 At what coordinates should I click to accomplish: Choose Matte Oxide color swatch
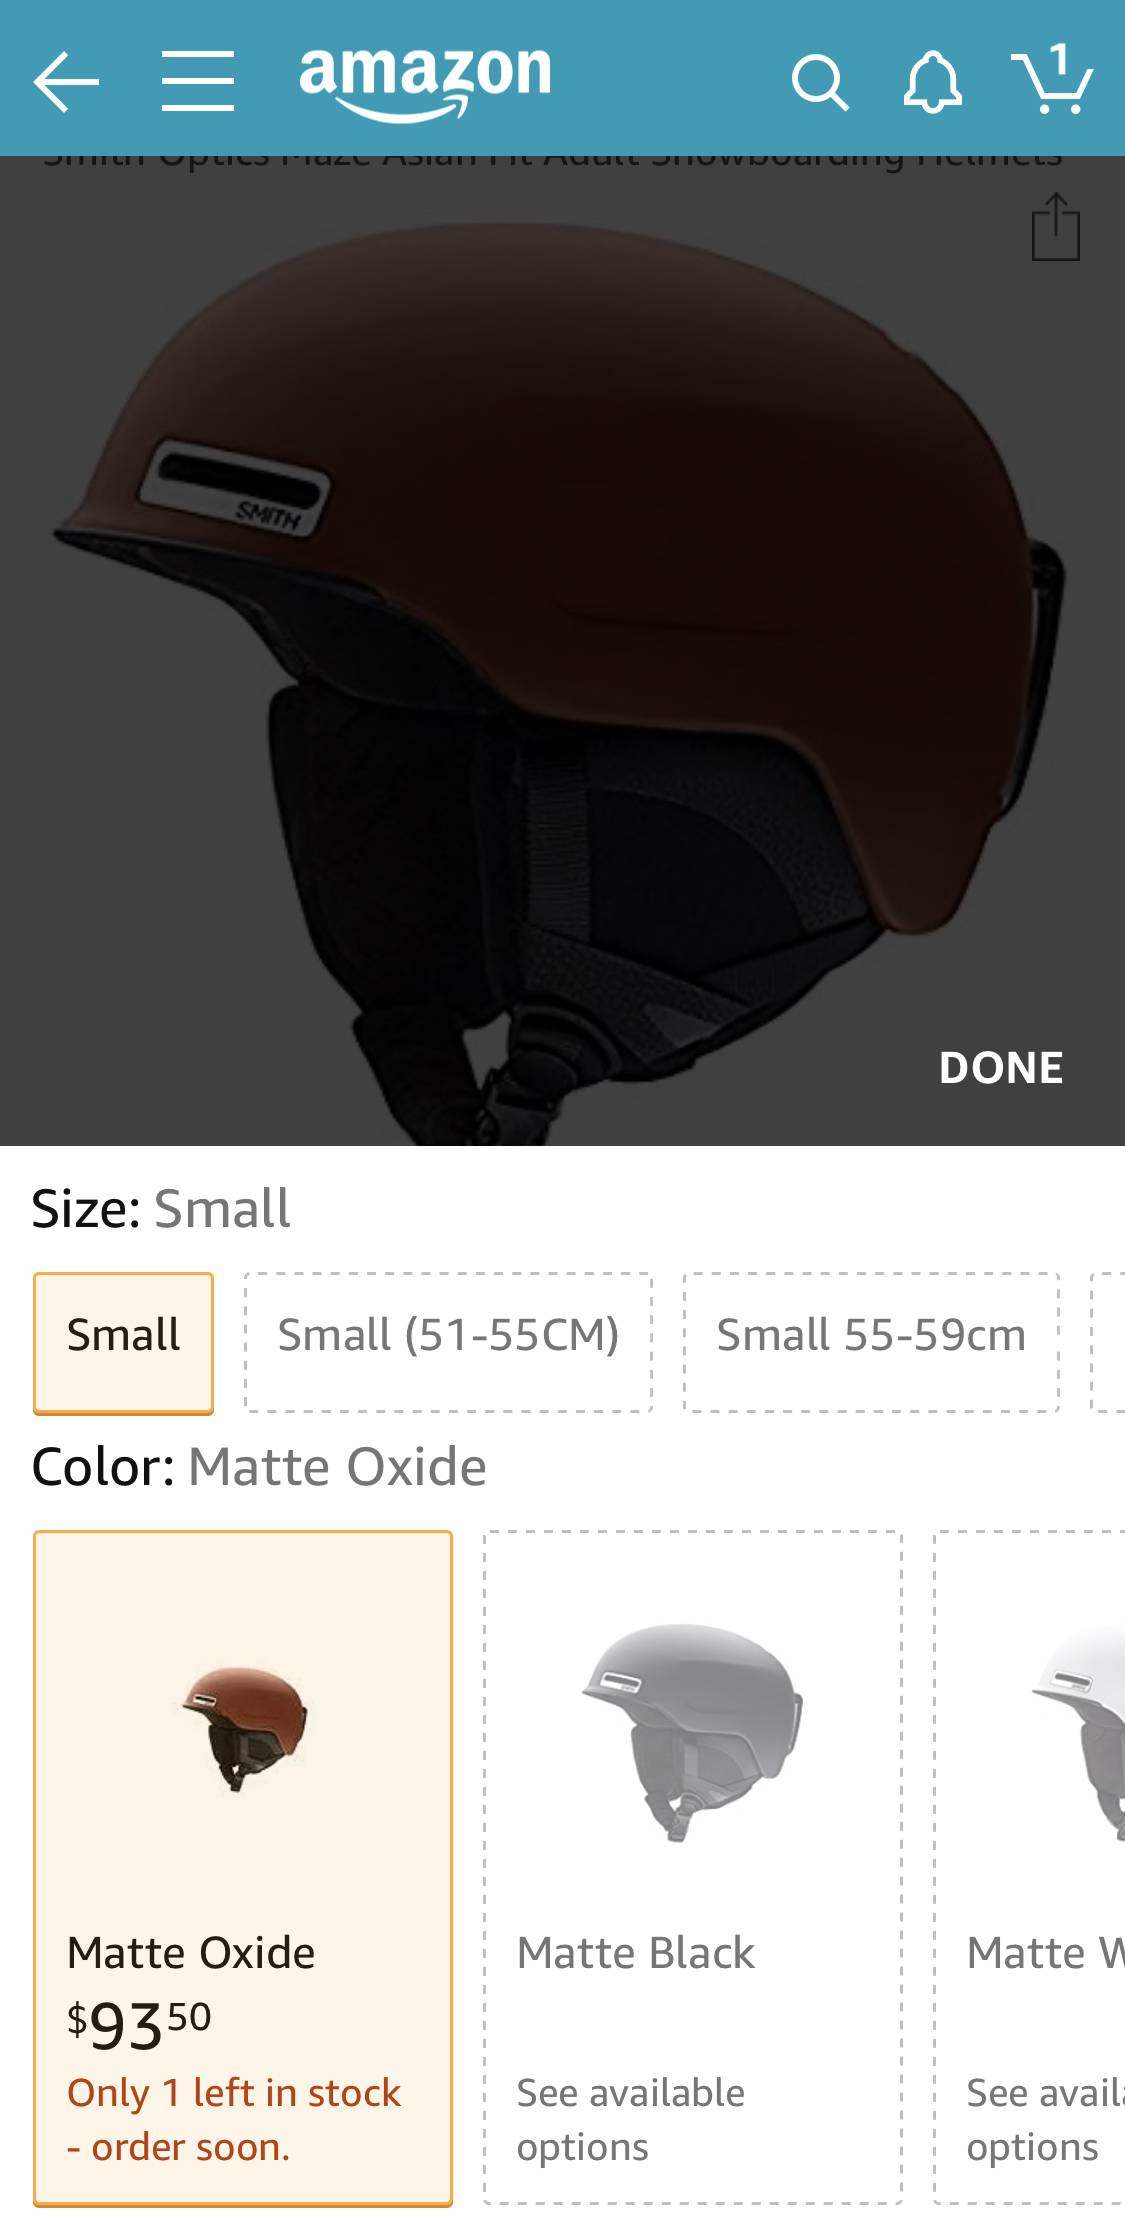tap(243, 1868)
